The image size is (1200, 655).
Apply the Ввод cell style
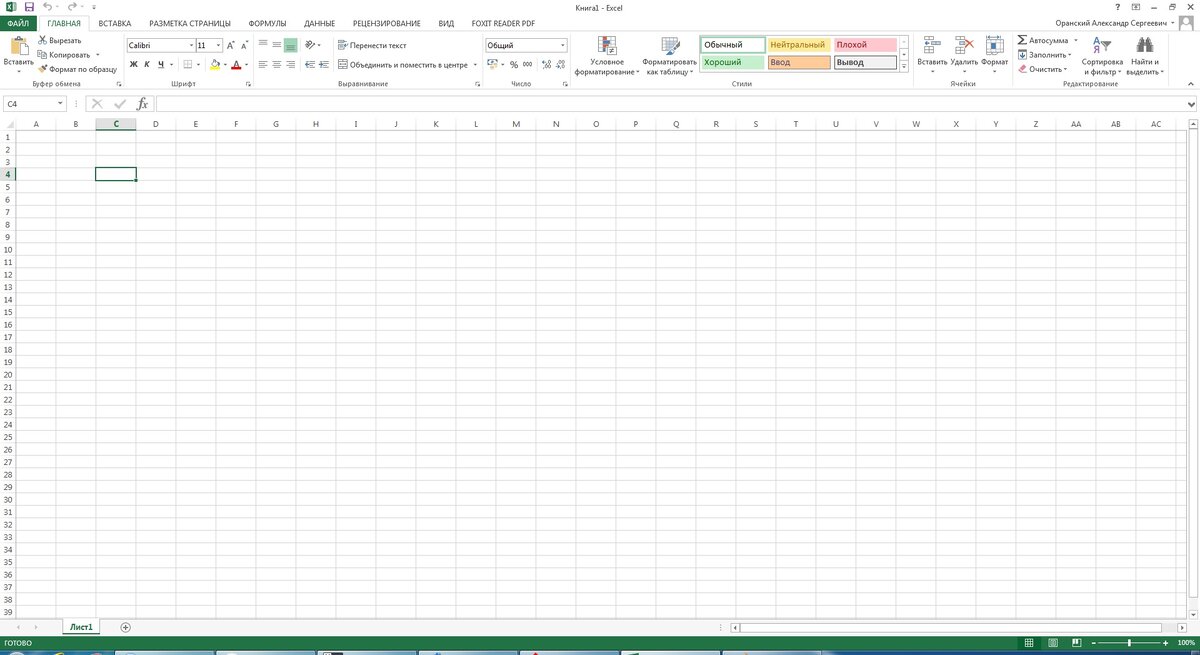tap(799, 62)
